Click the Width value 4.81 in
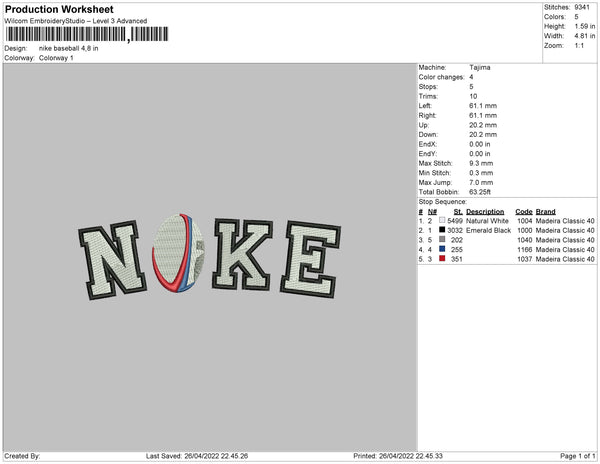 585,36
